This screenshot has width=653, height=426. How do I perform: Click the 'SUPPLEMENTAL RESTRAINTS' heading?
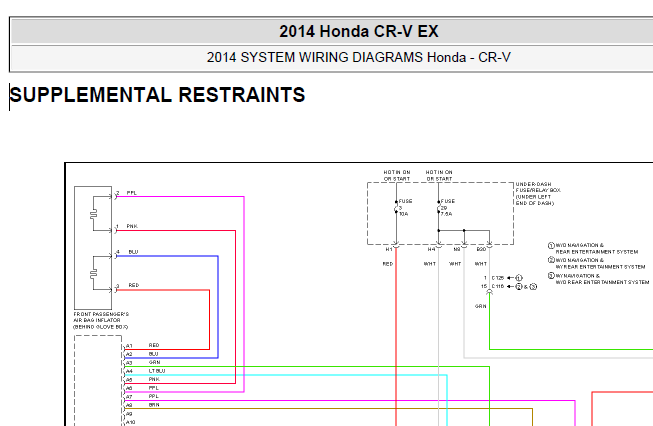pyautogui.click(x=157, y=95)
